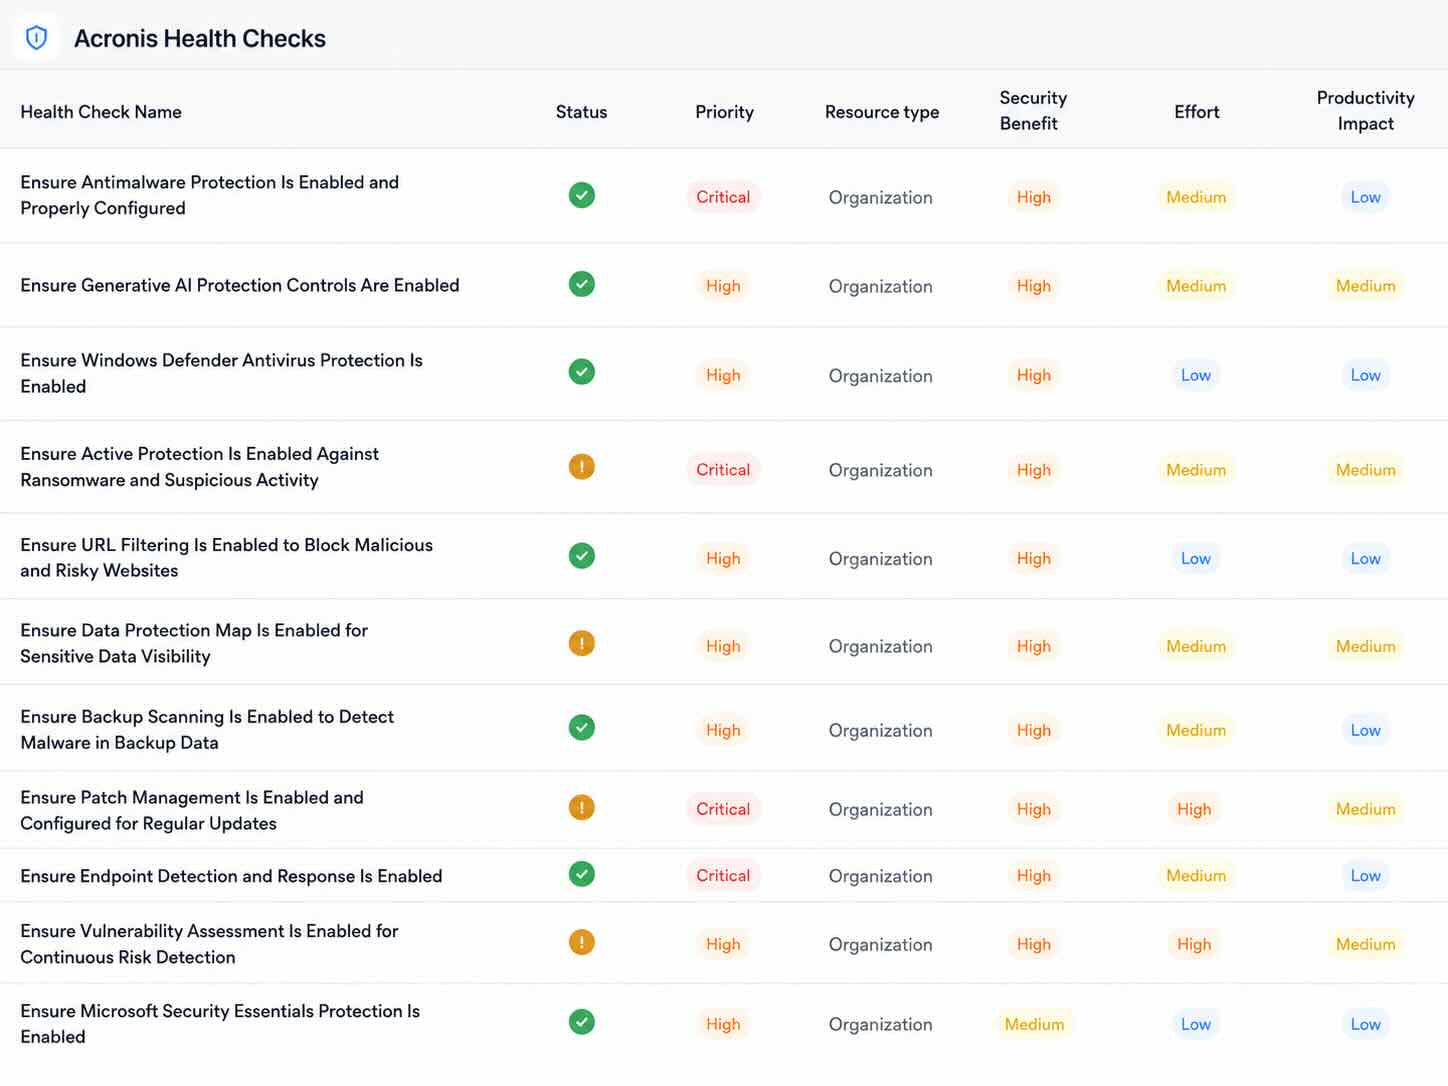Click High effort badge in Patch Management row
This screenshot has width=1448, height=1086.
tap(1194, 809)
